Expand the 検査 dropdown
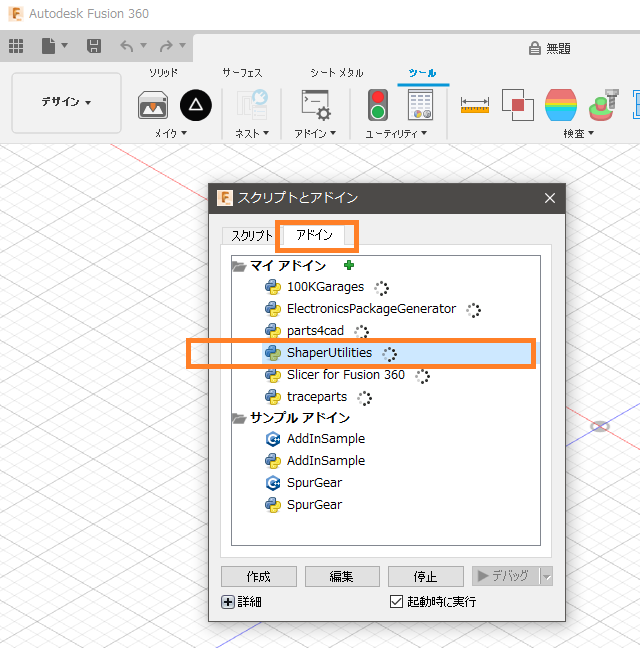Screen dimensions: 640x648 [578, 133]
